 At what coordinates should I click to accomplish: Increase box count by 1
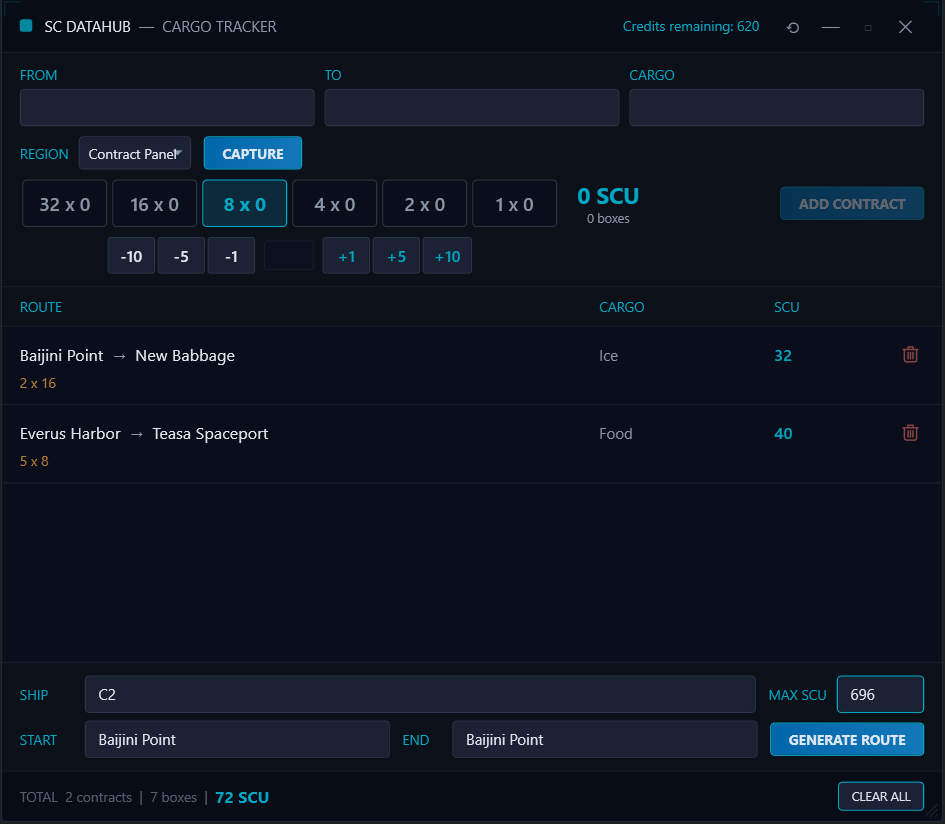pos(346,256)
